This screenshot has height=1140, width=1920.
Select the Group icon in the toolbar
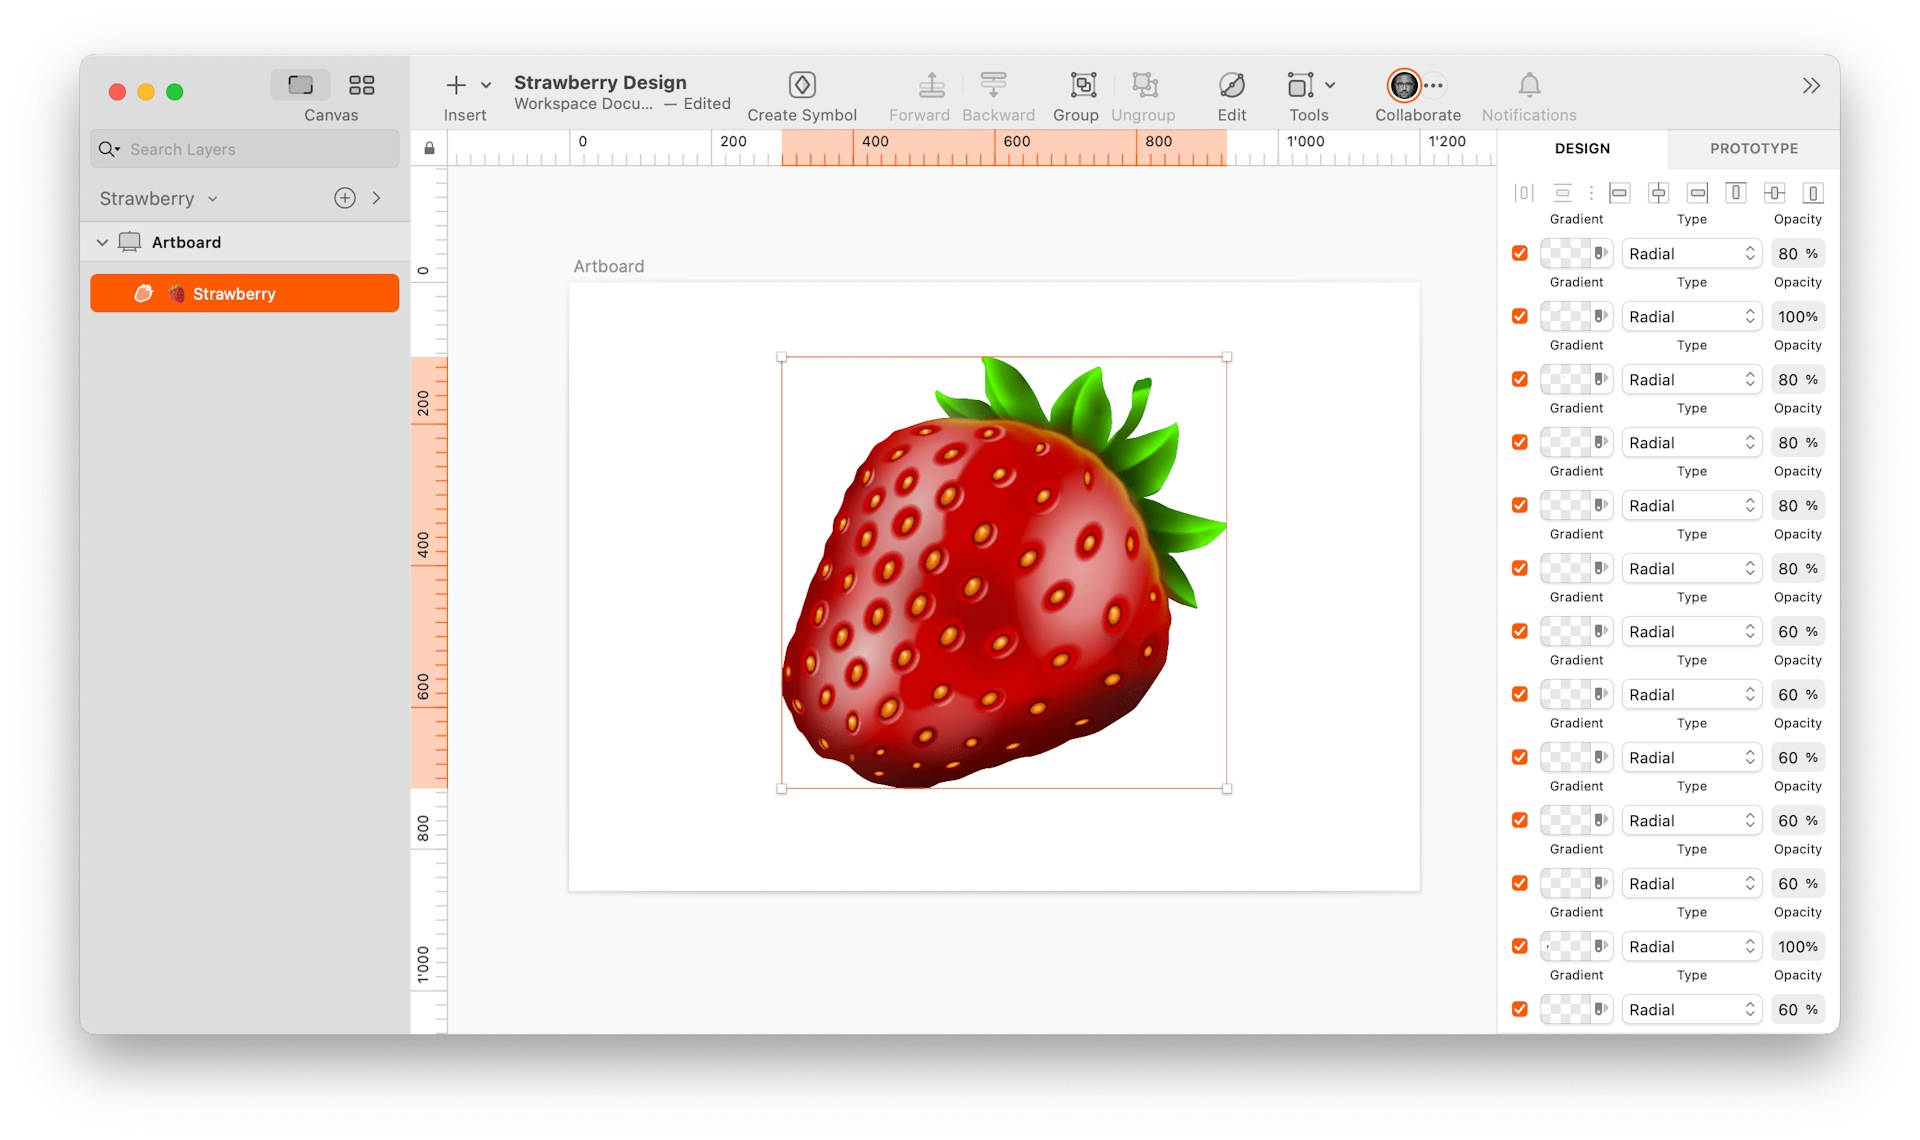(1076, 85)
